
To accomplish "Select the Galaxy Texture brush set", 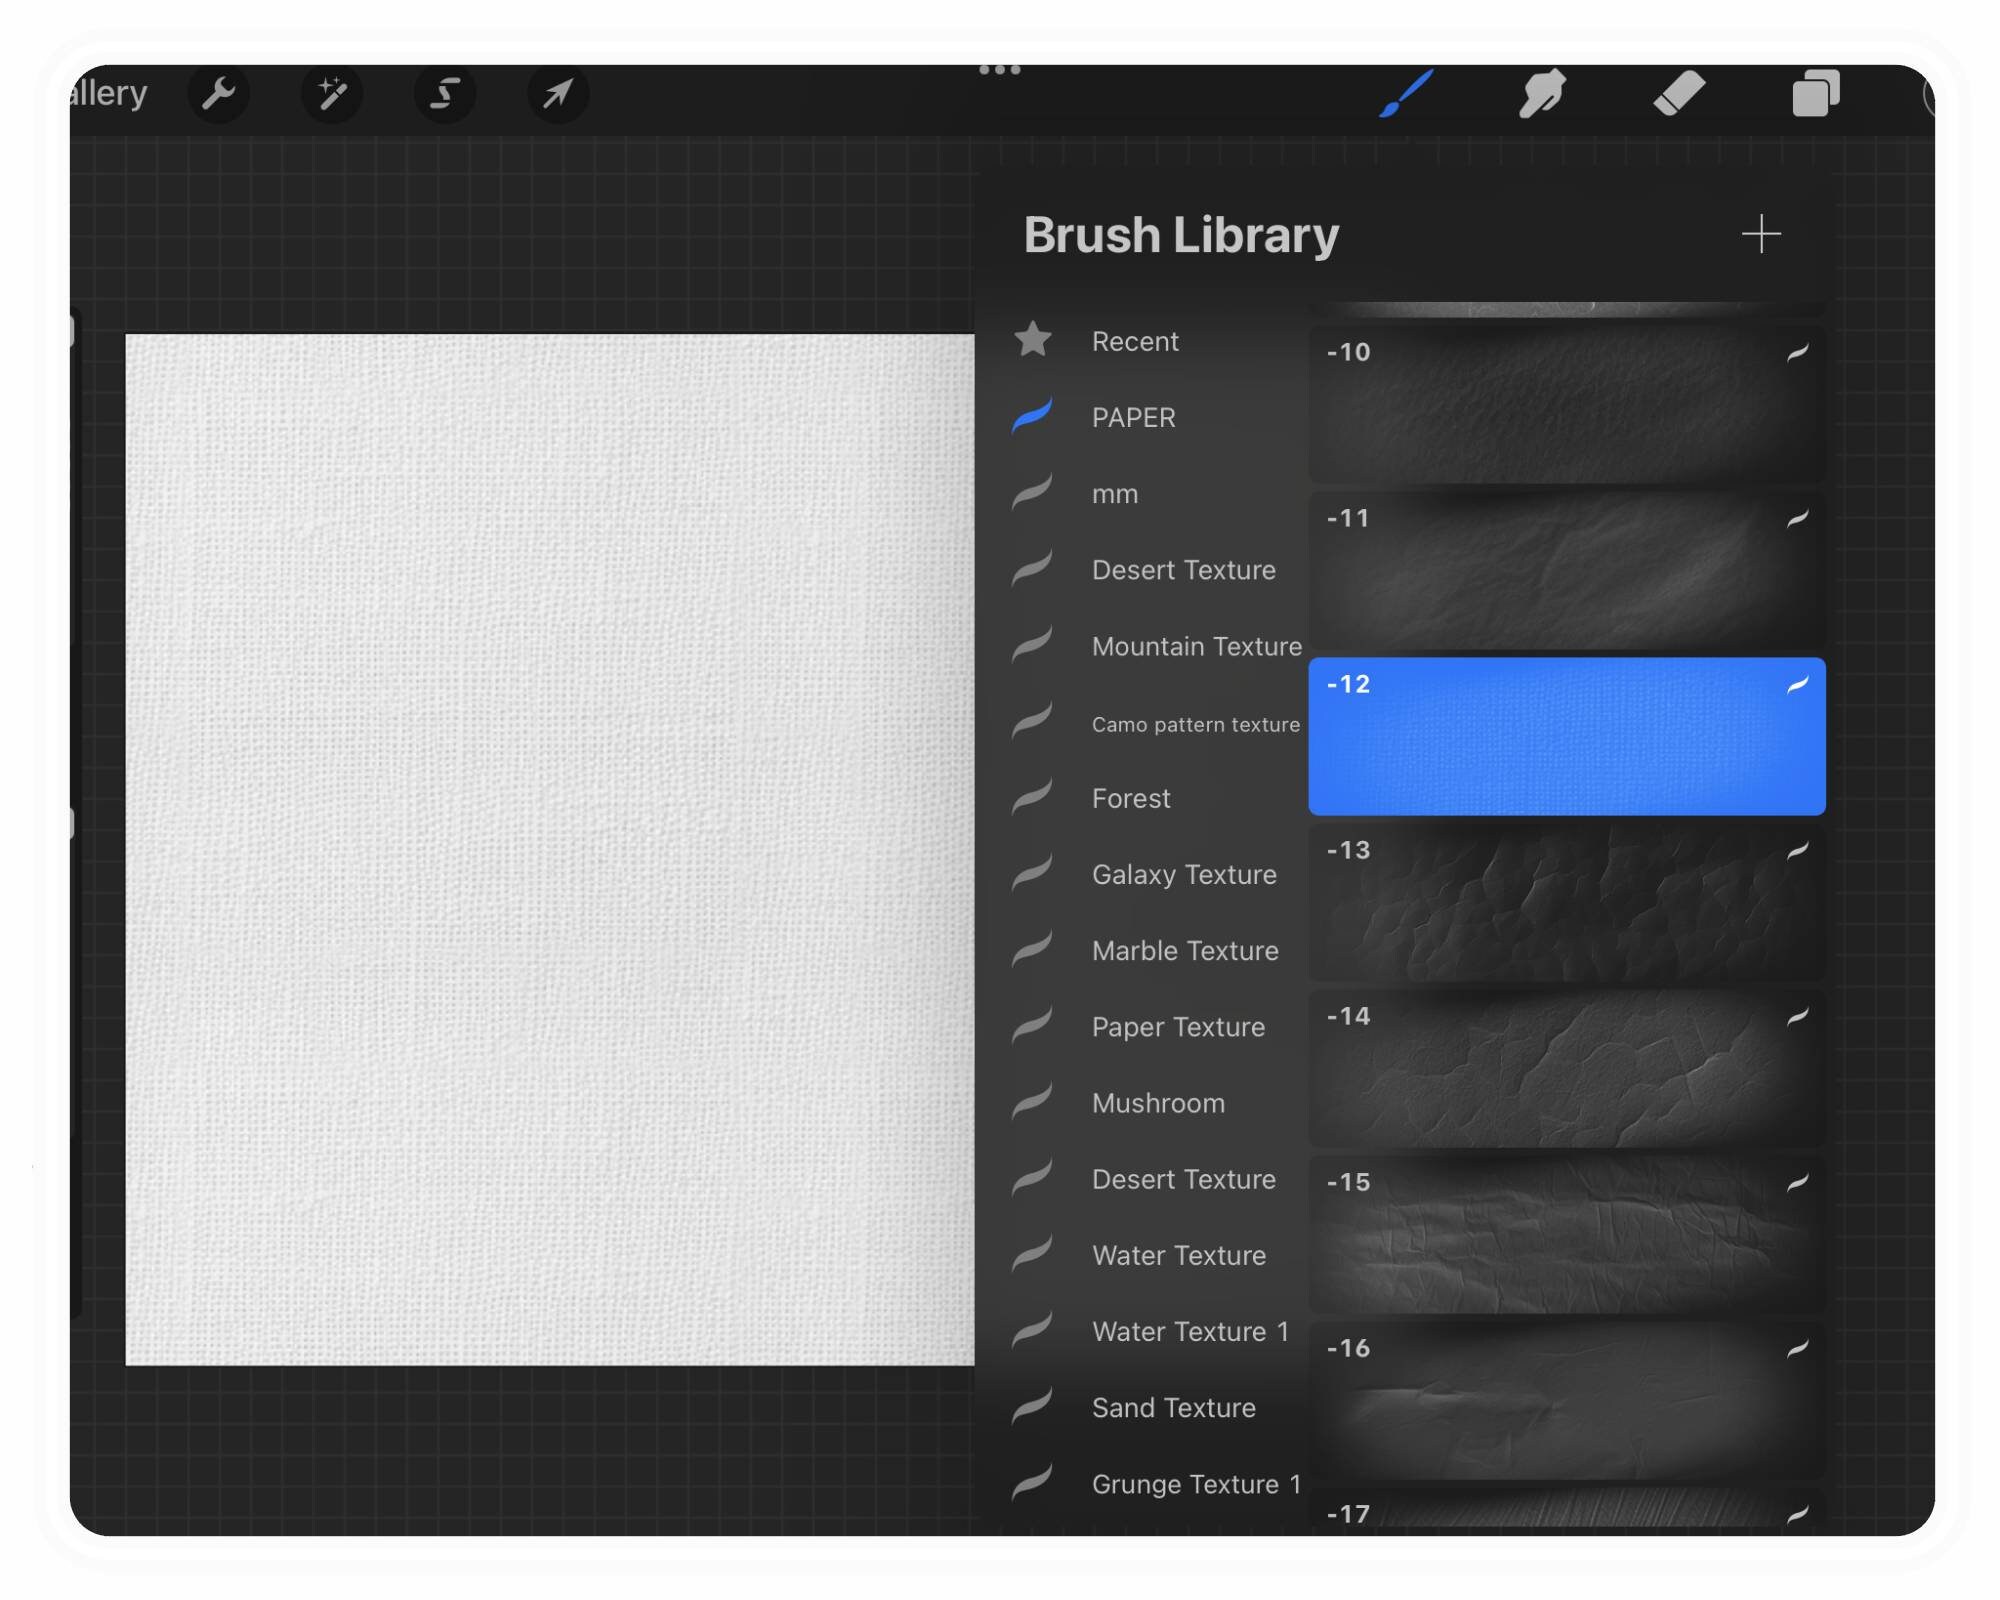I will (x=1183, y=874).
